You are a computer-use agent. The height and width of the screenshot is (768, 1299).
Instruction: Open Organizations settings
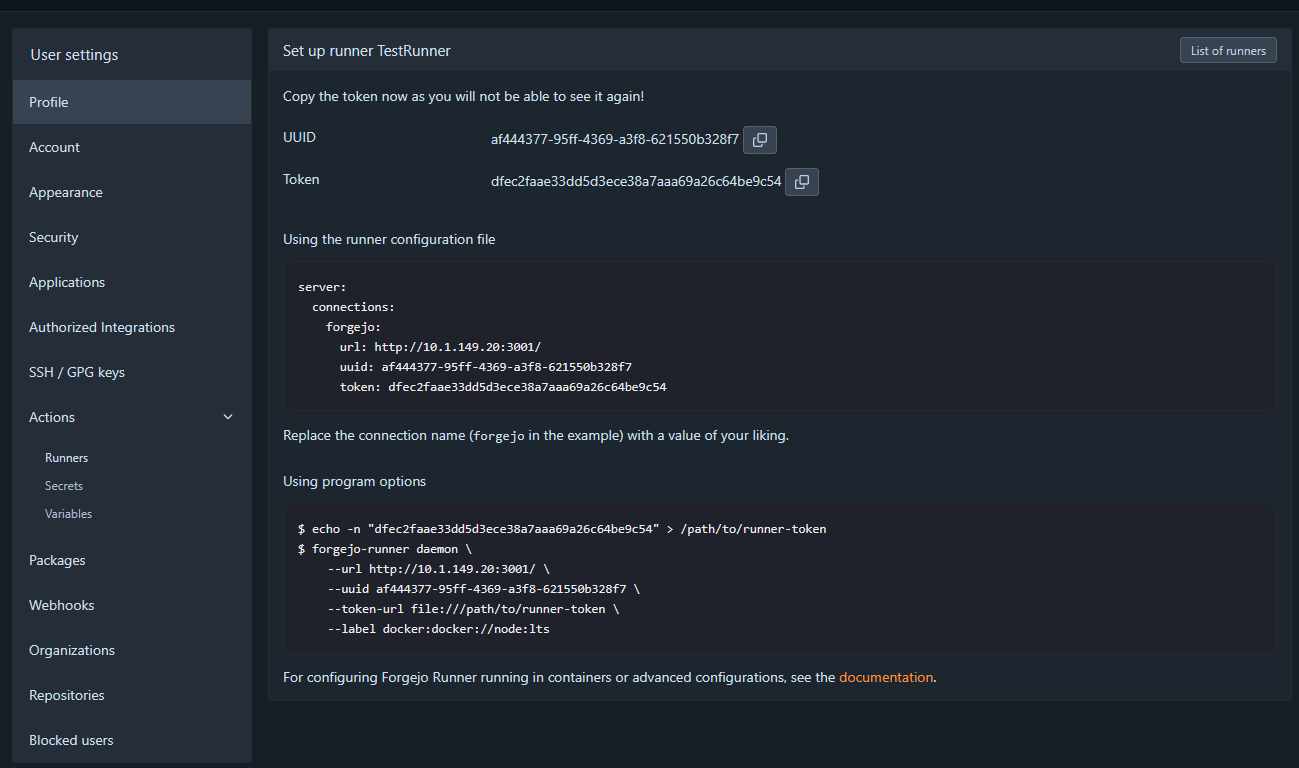[132, 650]
